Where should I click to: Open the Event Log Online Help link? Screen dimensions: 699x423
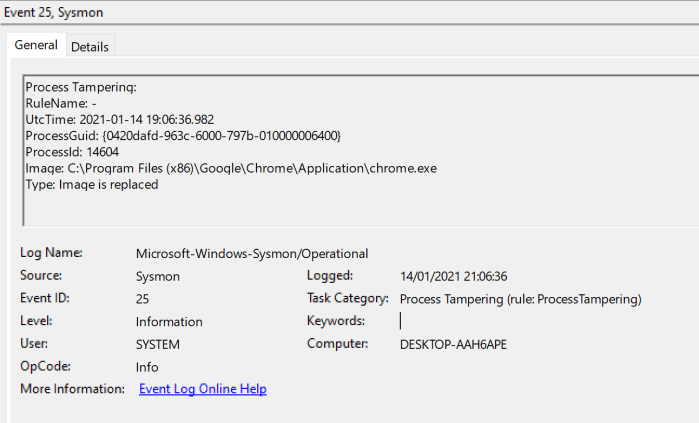tap(203, 389)
